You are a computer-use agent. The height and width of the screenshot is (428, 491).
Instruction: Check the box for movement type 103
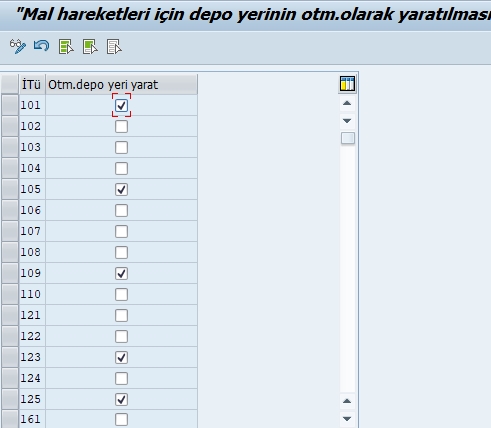pyautogui.click(x=121, y=148)
